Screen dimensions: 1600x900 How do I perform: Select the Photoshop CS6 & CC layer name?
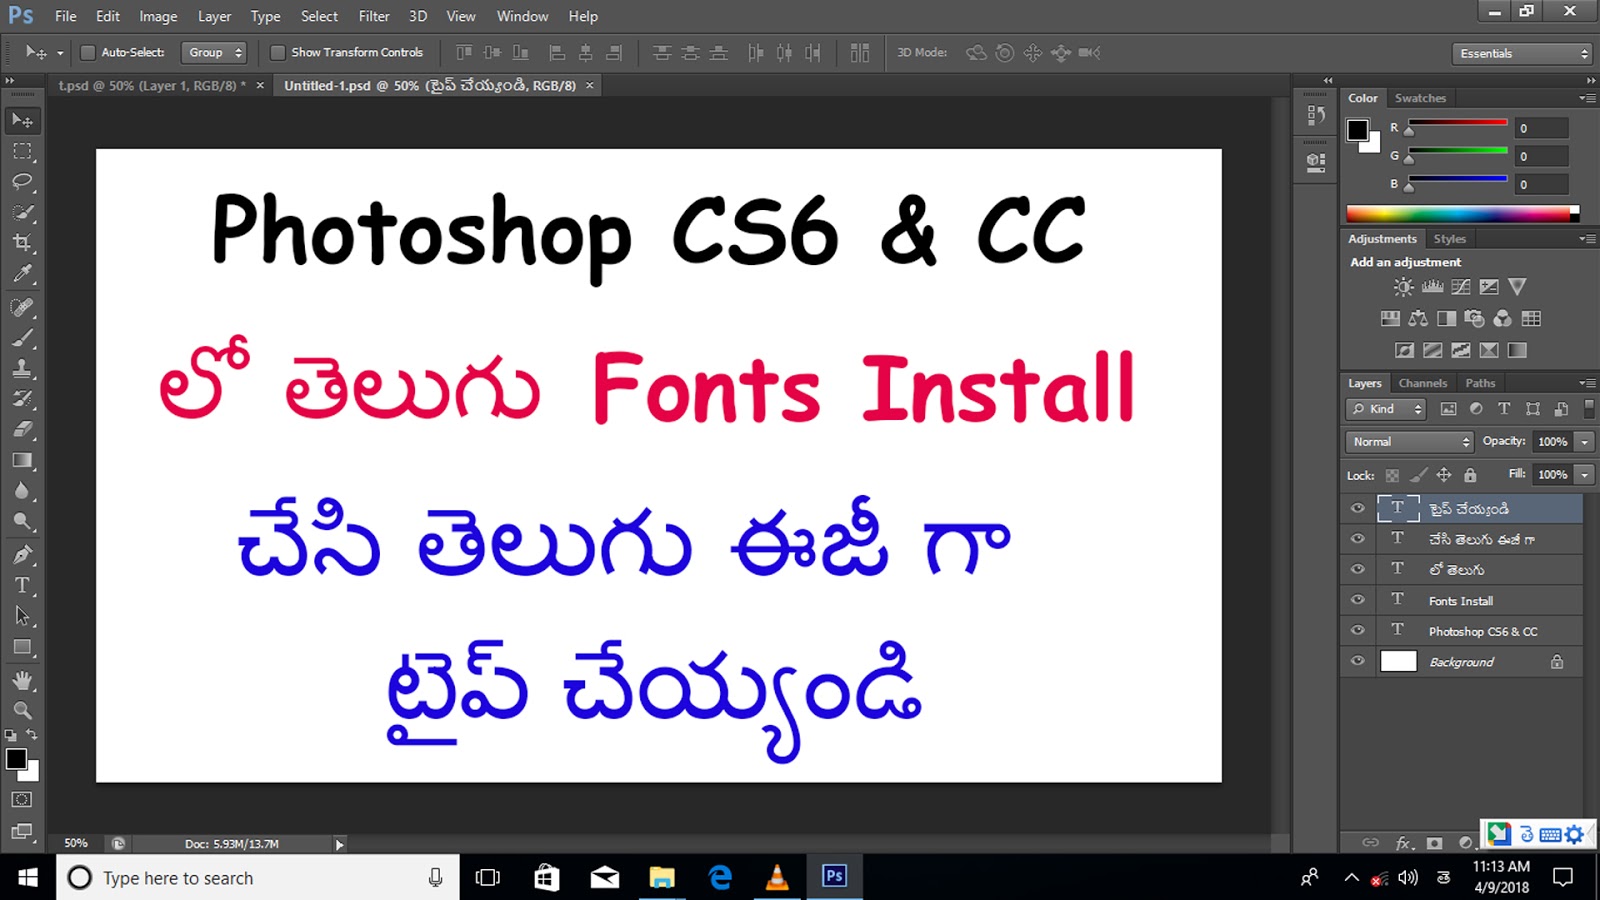pyautogui.click(x=1483, y=632)
